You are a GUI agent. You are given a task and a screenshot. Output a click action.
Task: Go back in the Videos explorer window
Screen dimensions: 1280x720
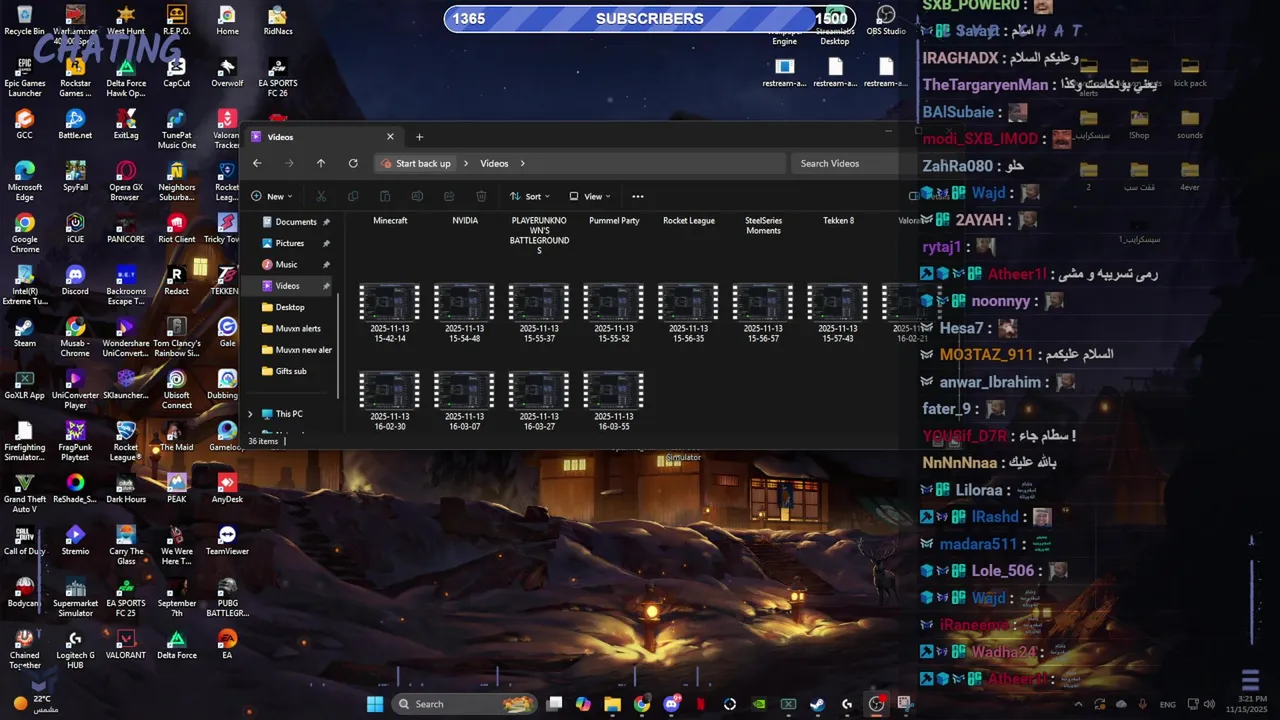pyautogui.click(x=257, y=163)
